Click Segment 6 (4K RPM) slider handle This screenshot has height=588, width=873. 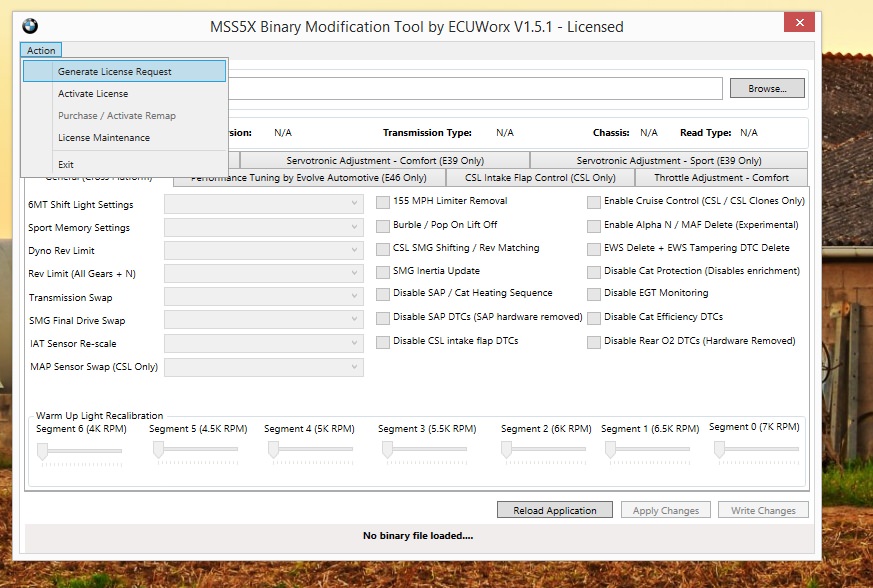[x=42, y=452]
